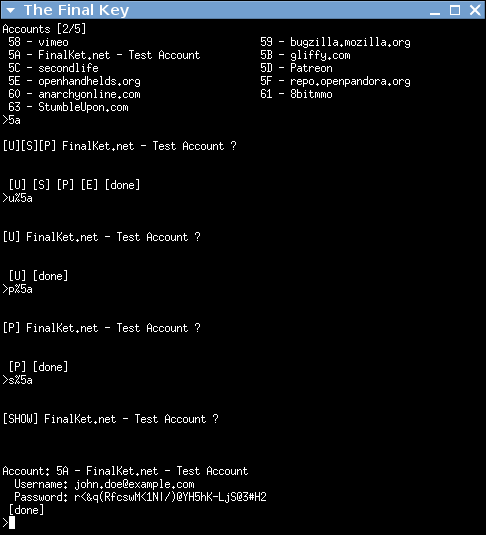Viewport: 486px width, 535px height.
Task: Close The Final Key window
Action: (475, 10)
